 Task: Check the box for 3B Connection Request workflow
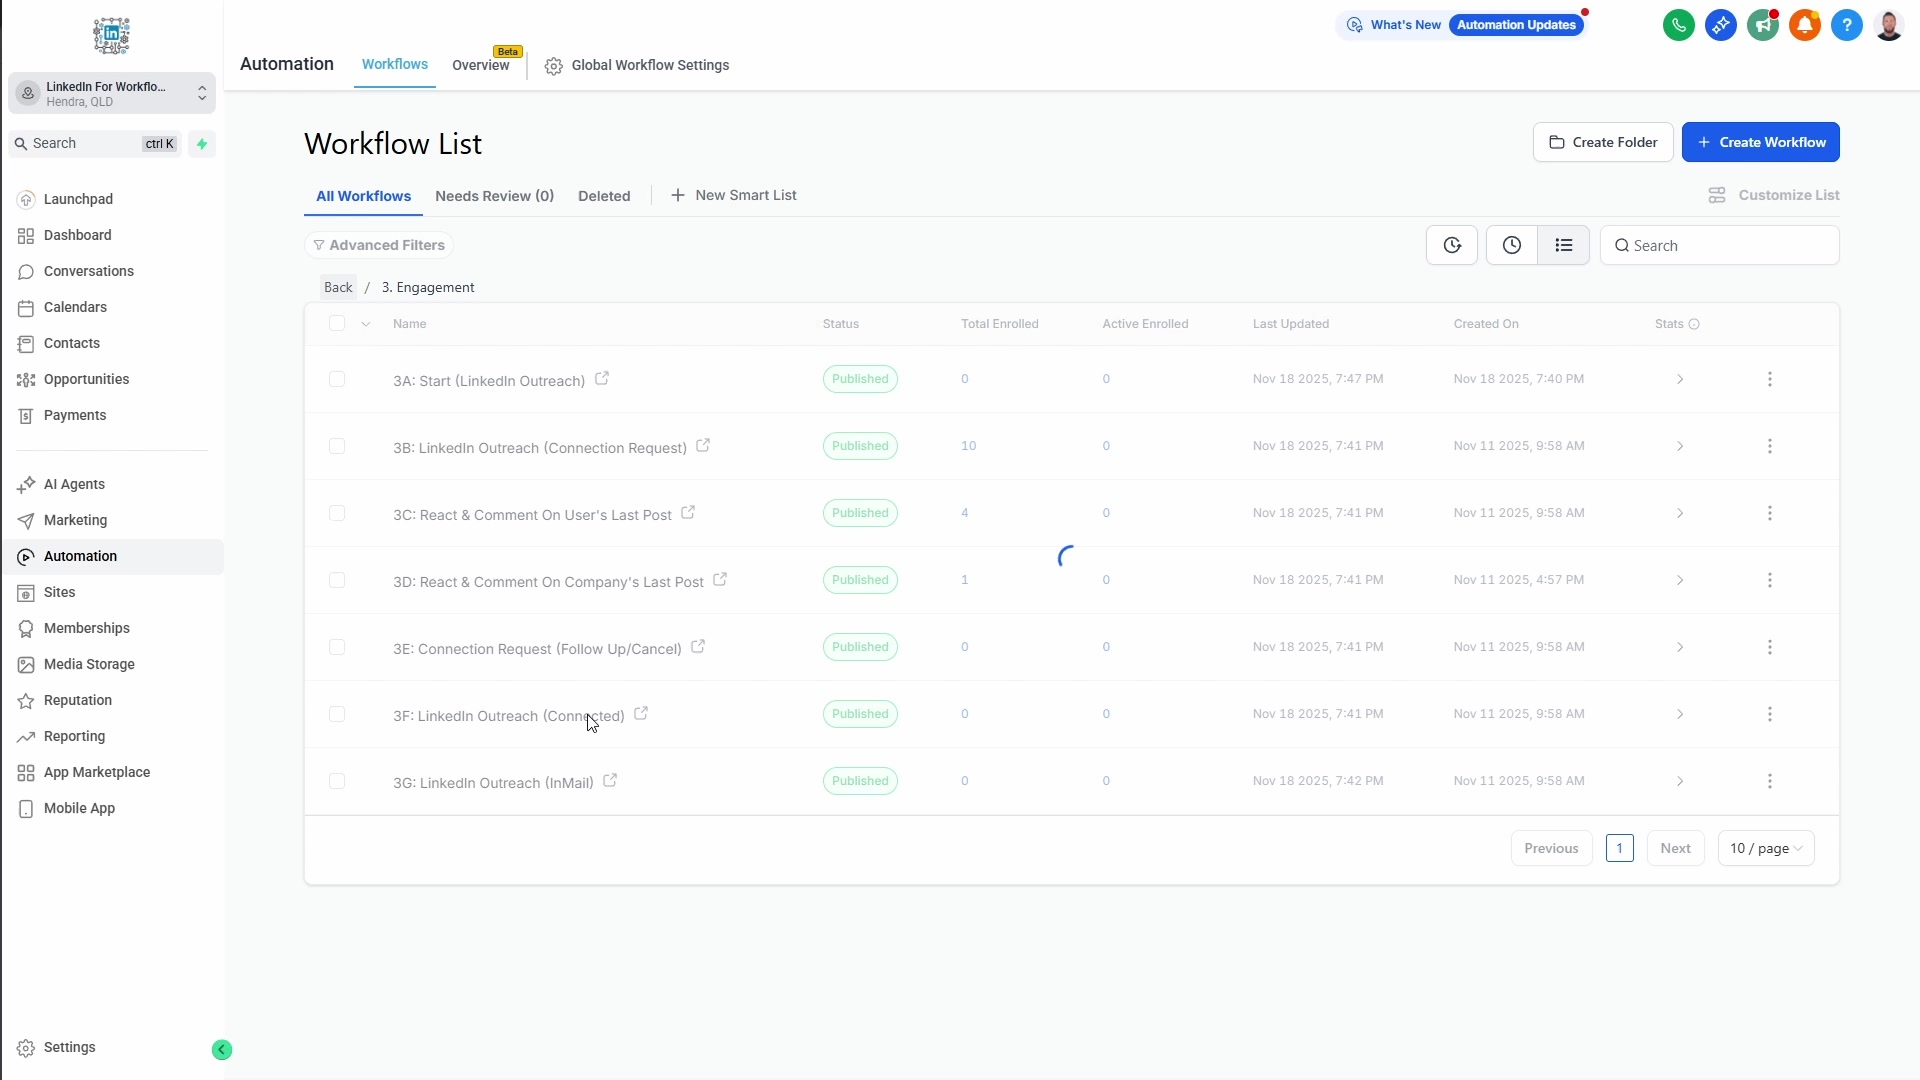(337, 446)
